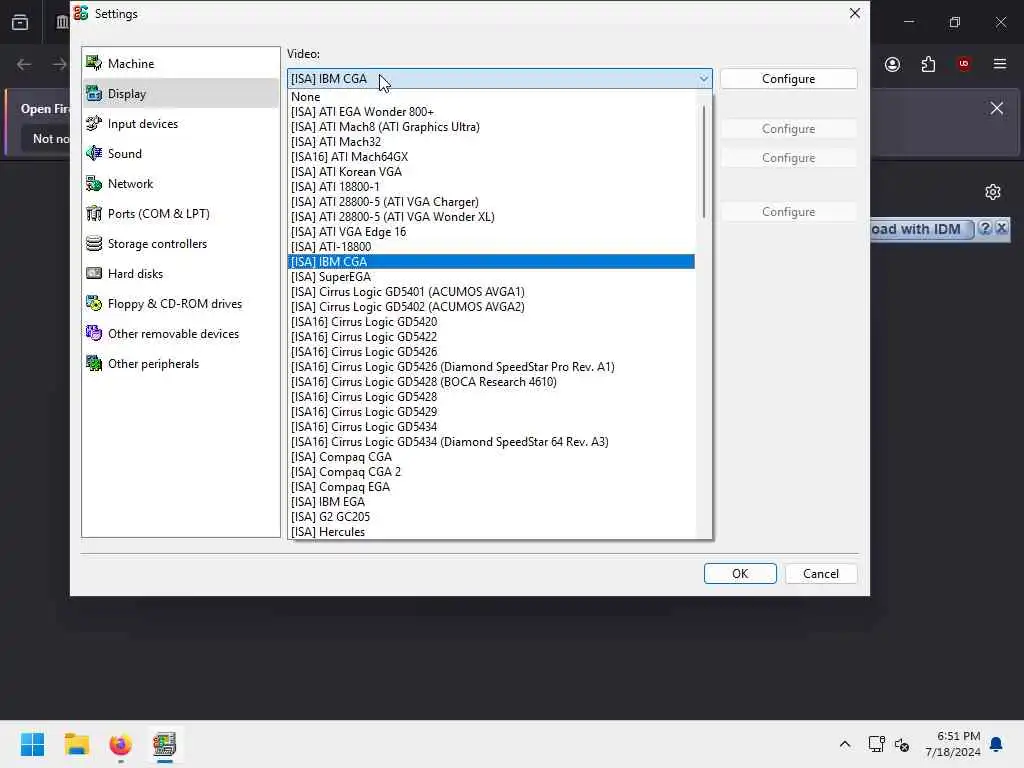Open the clock and date in taskbar

point(953,744)
